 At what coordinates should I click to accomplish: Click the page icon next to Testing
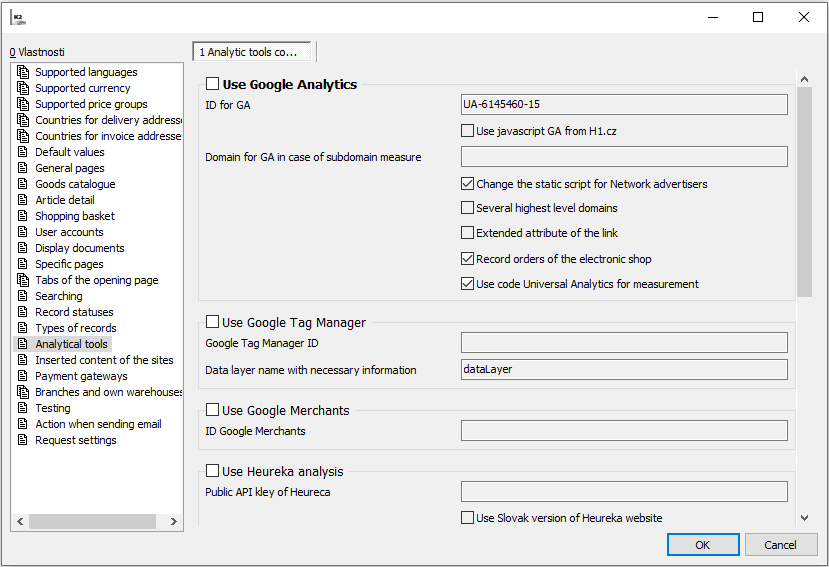tap(25, 408)
